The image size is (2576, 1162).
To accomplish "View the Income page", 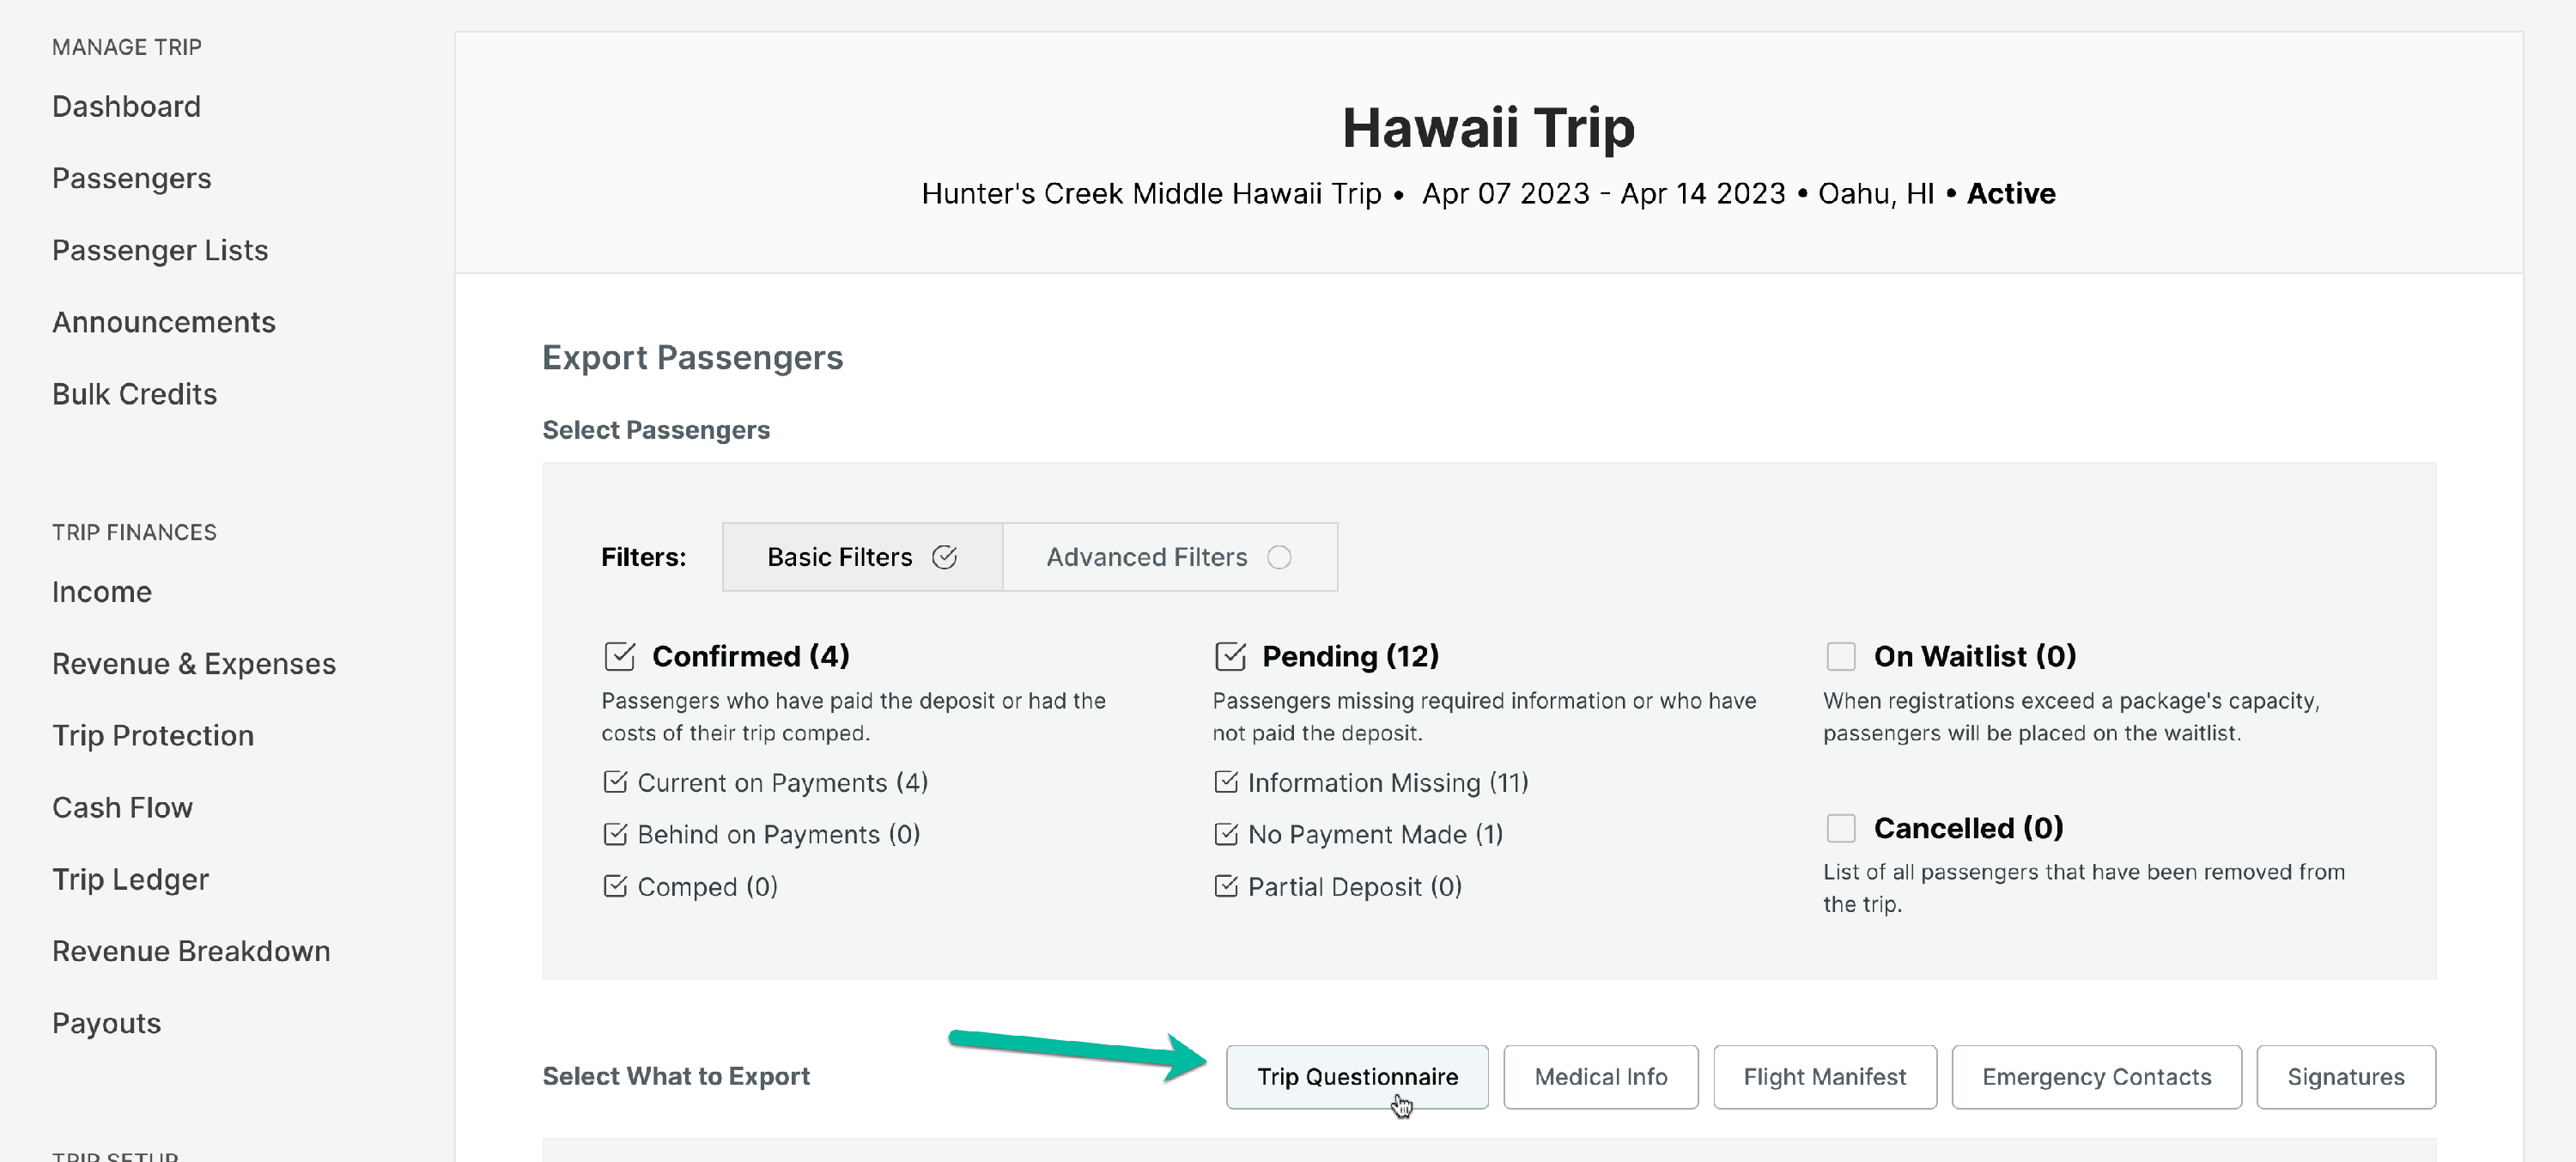I will (101, 591).
